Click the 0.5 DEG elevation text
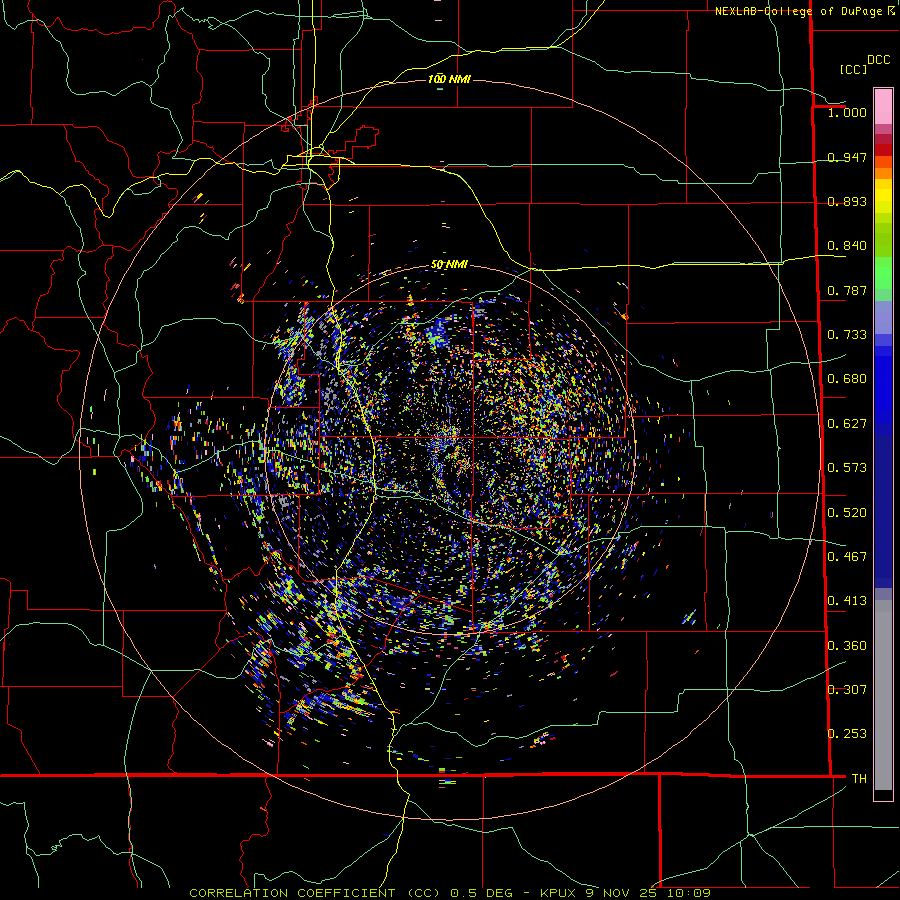The image size is (900, 900). (x=482, y=893)
